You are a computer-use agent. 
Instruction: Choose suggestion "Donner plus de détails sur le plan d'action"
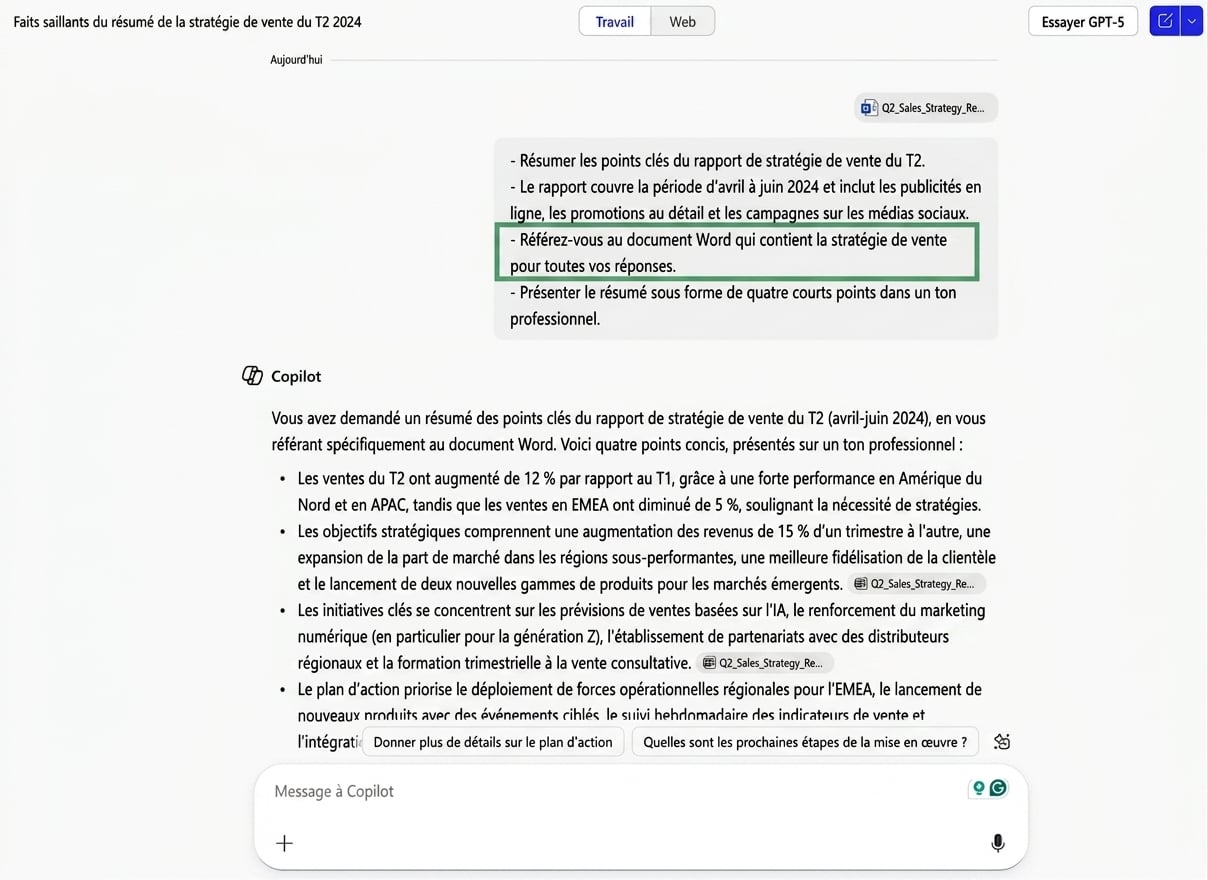[493, 742]
